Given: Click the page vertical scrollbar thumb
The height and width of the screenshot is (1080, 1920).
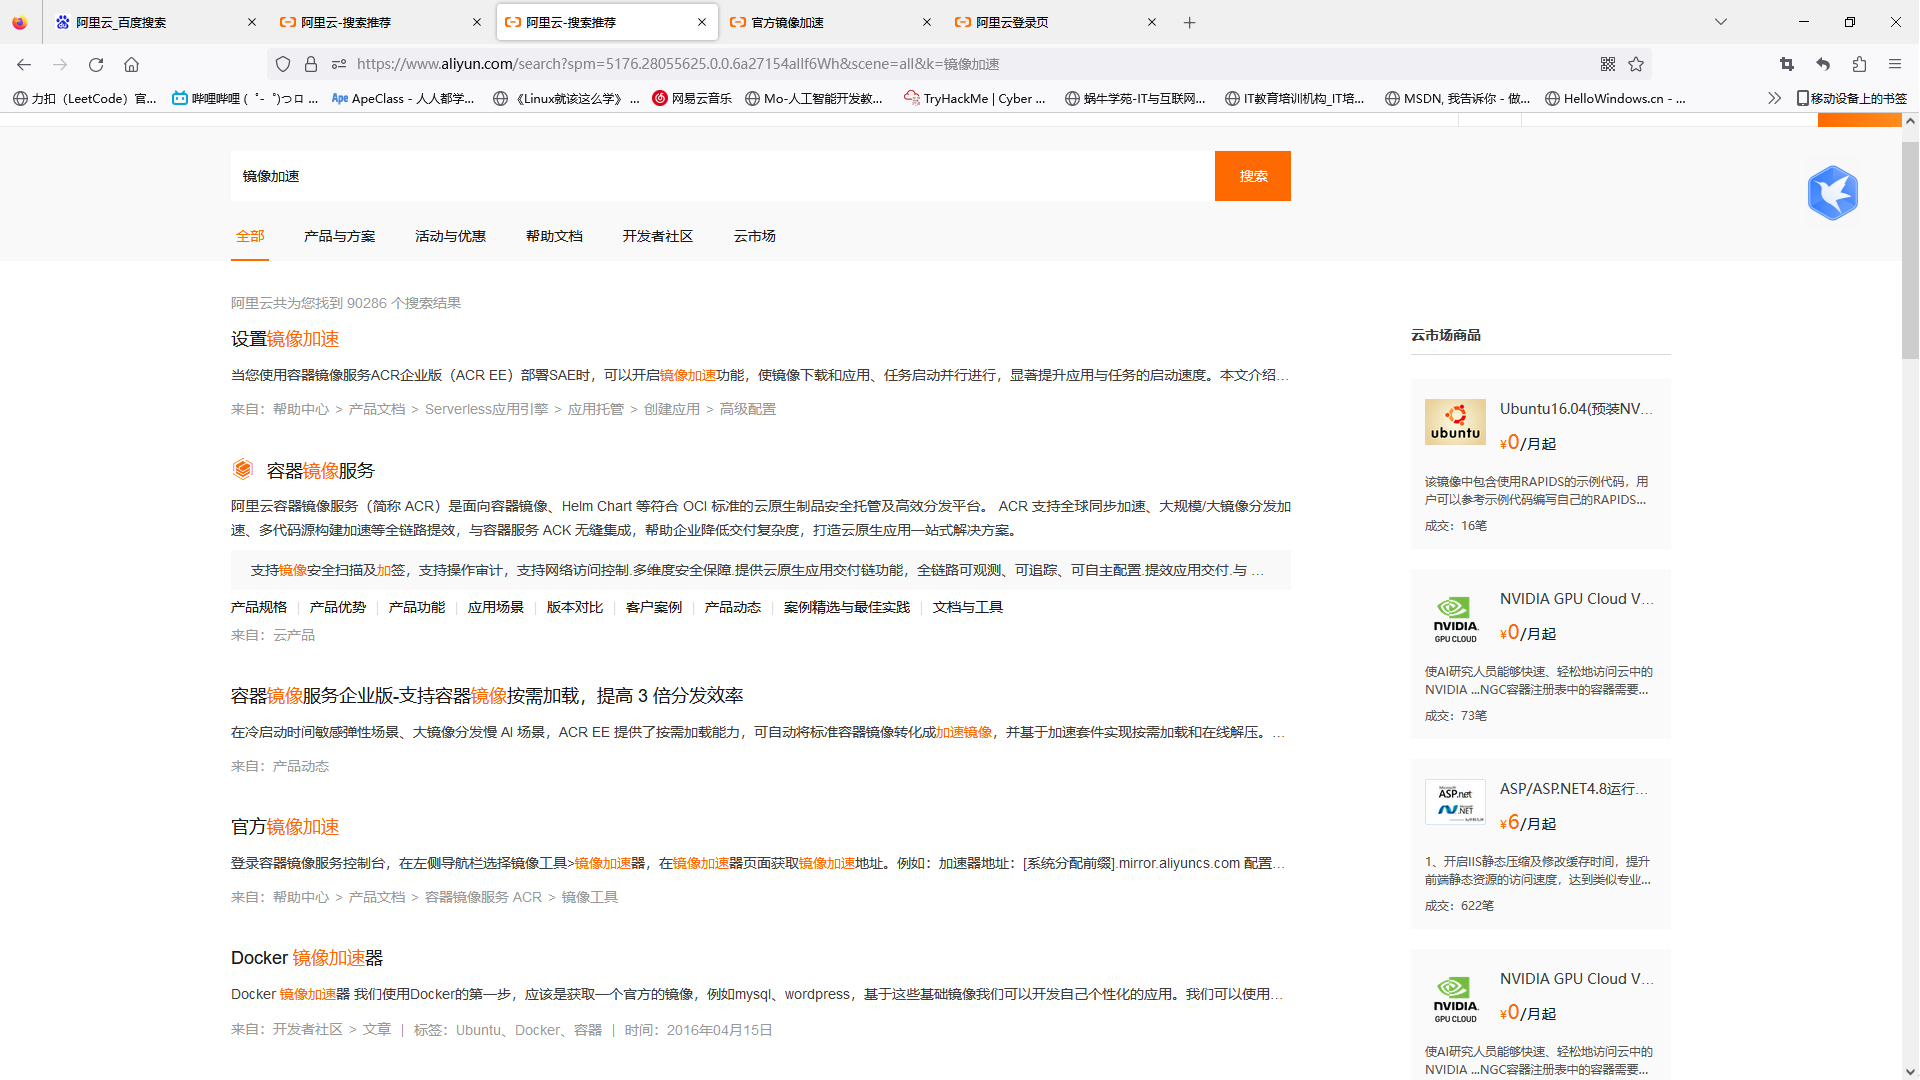Looking at the screenshot, I should coord(1910,250).
